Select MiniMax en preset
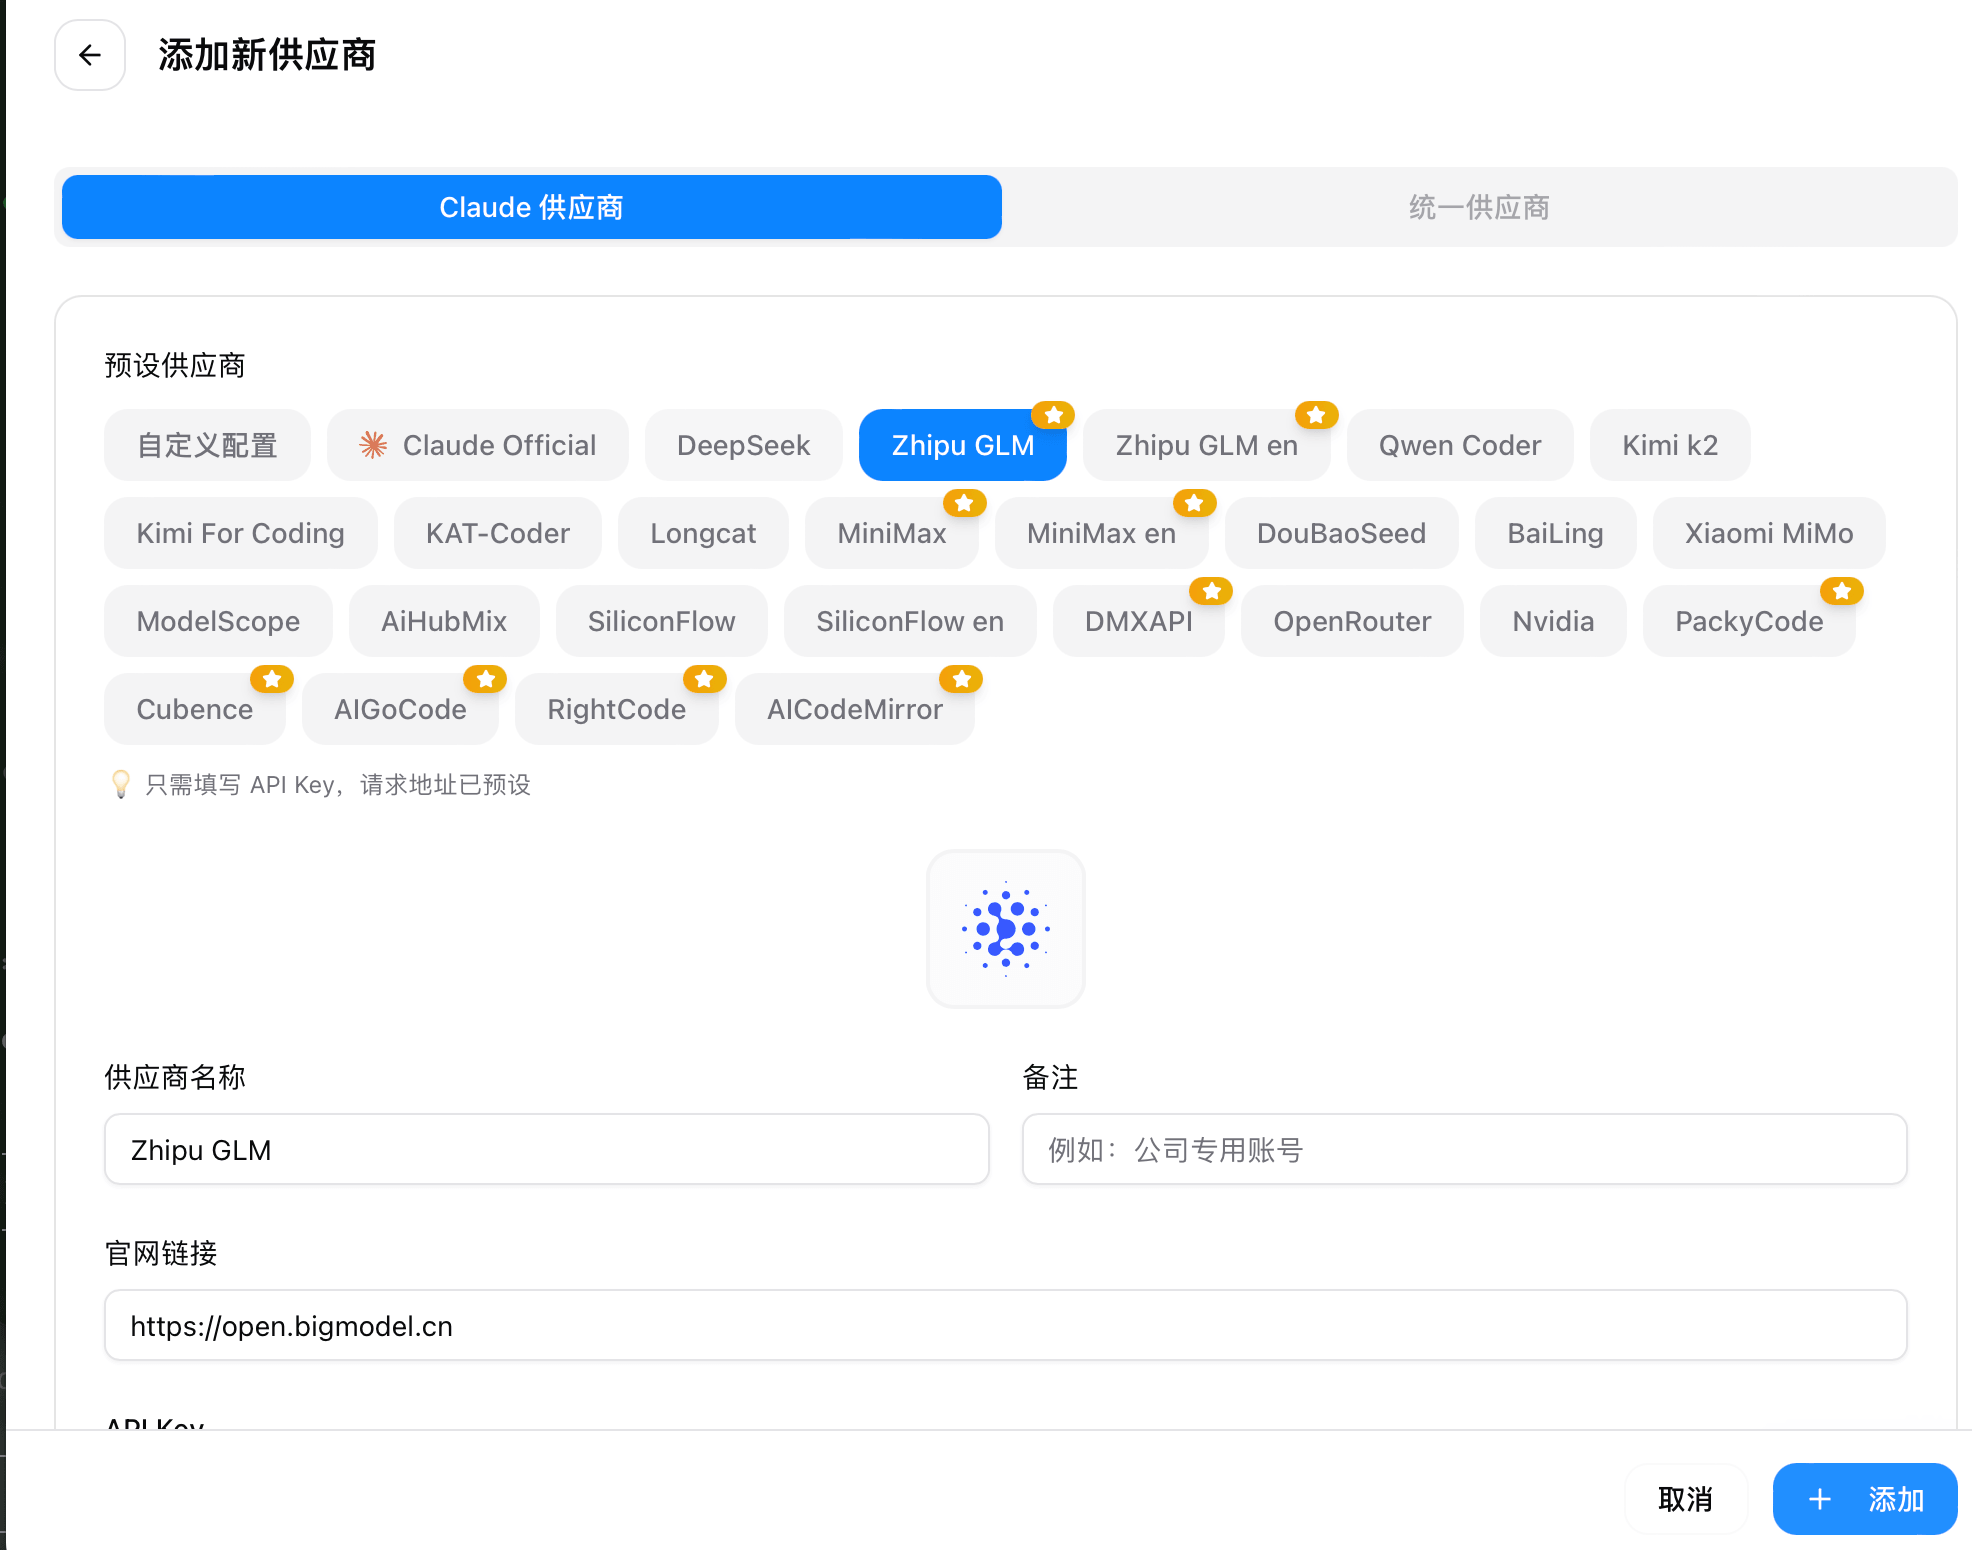Viewport: 1972px width, 1550px height. [x=1102, y=533]
